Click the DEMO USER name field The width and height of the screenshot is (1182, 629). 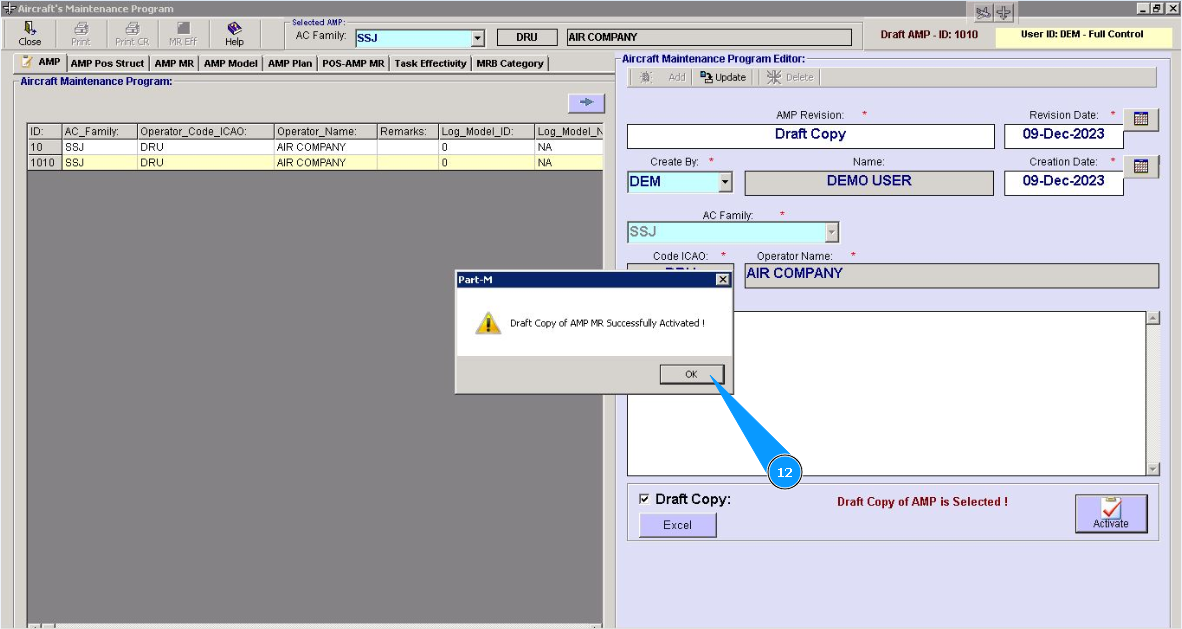click(869, 183)
